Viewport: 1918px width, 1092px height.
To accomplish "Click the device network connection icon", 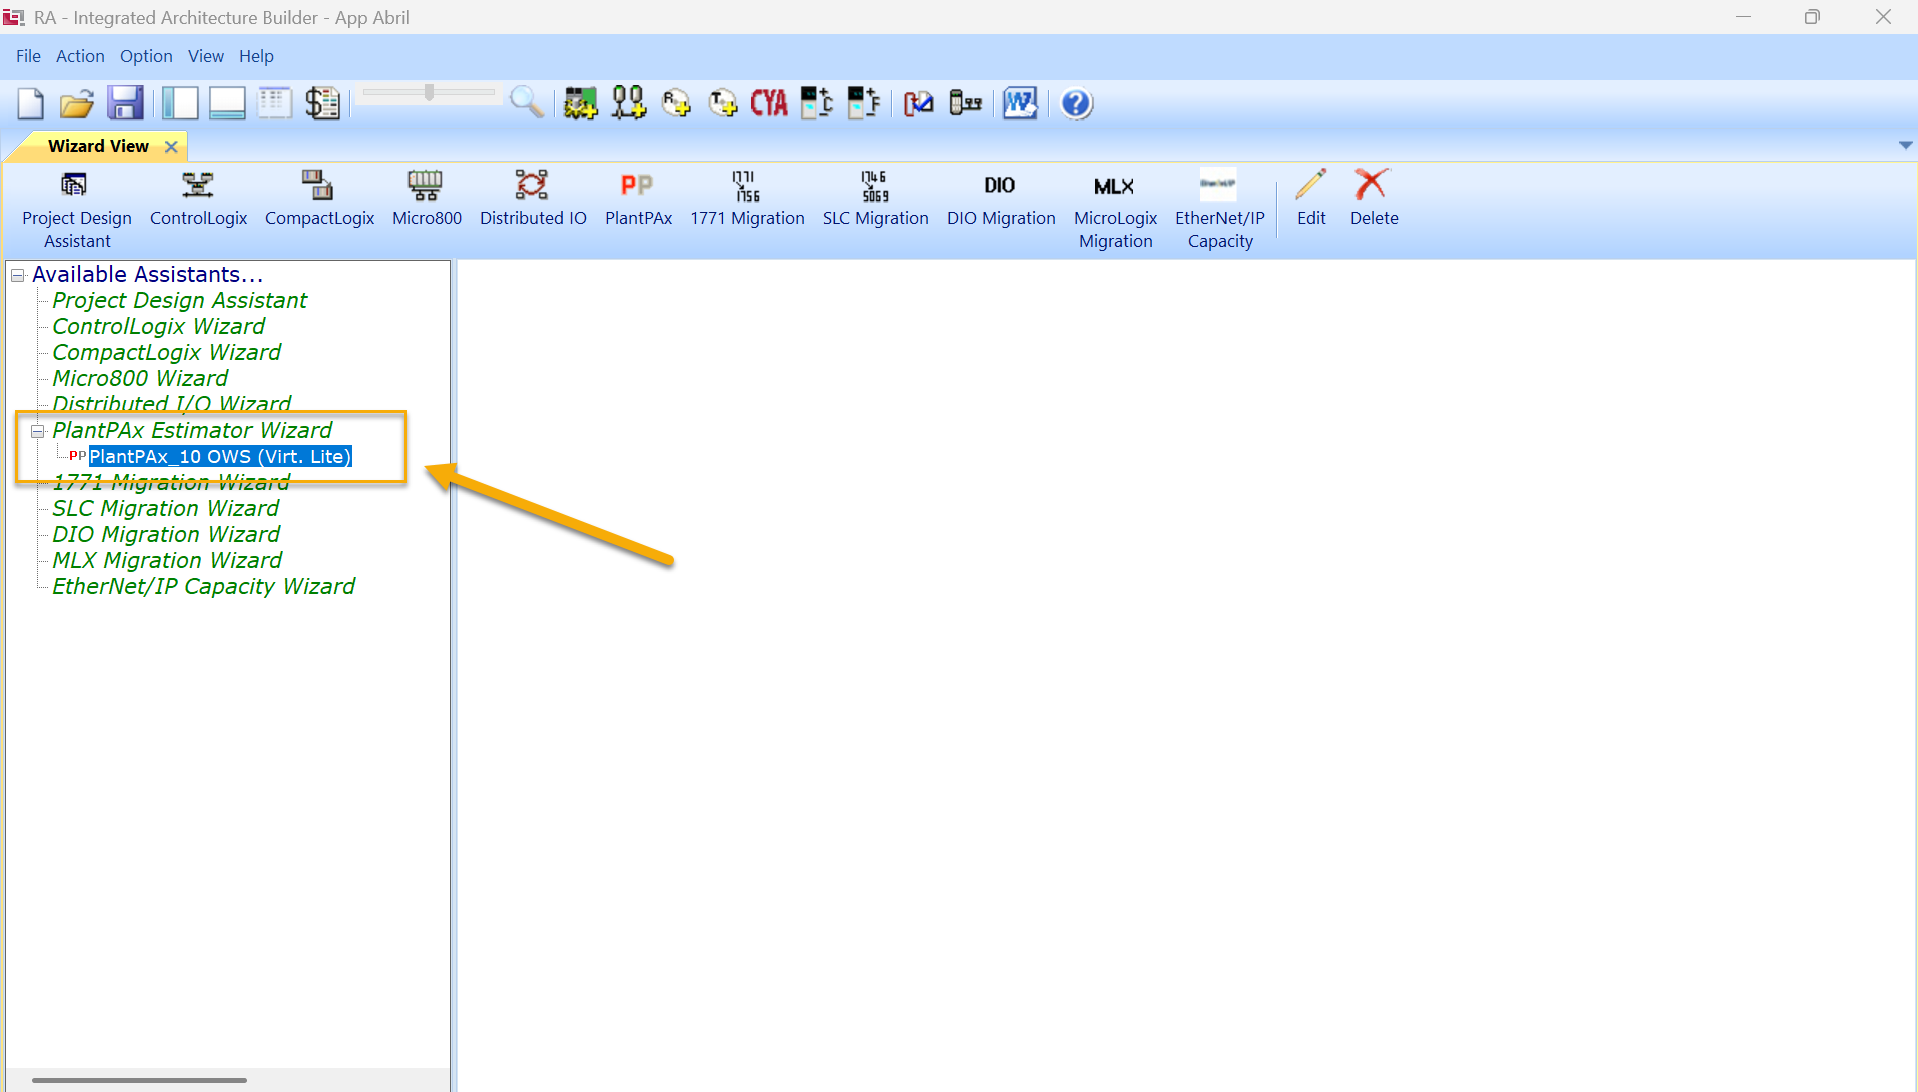I will pyautogui.click(x=965, y=103).
